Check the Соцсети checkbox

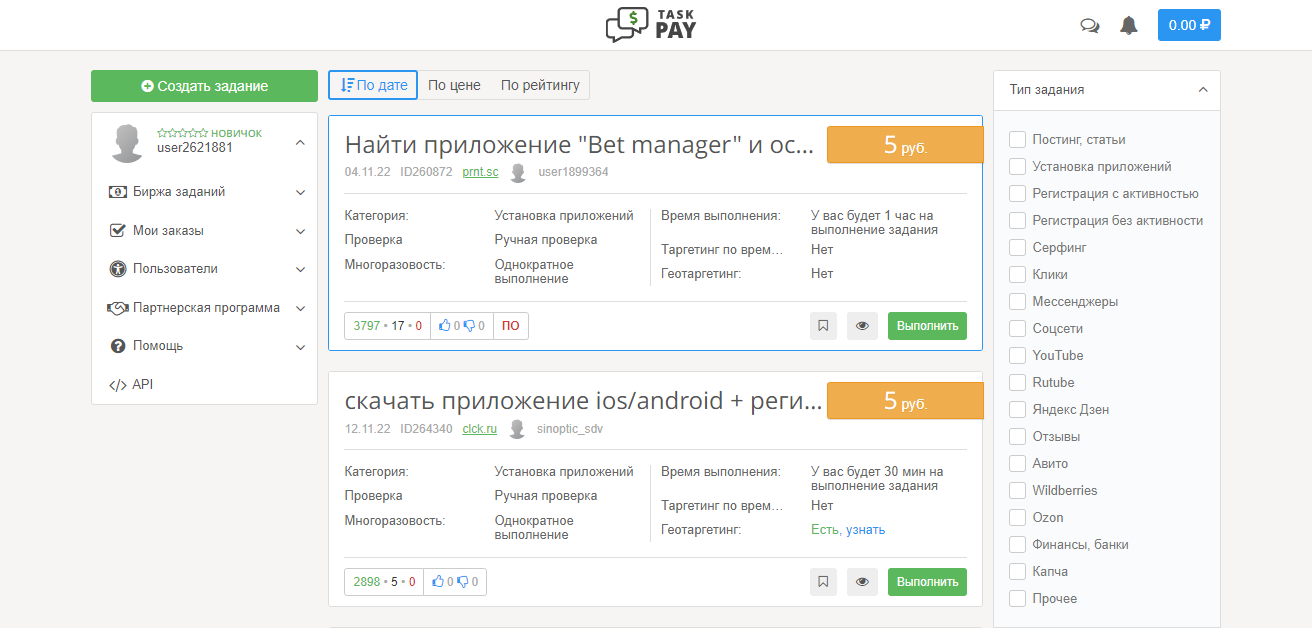(1017, 328)
